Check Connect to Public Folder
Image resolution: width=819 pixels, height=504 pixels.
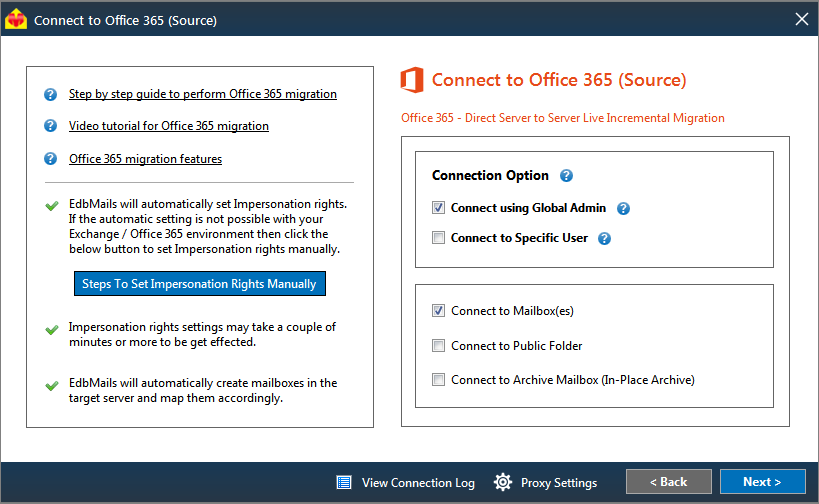[438, 345]
